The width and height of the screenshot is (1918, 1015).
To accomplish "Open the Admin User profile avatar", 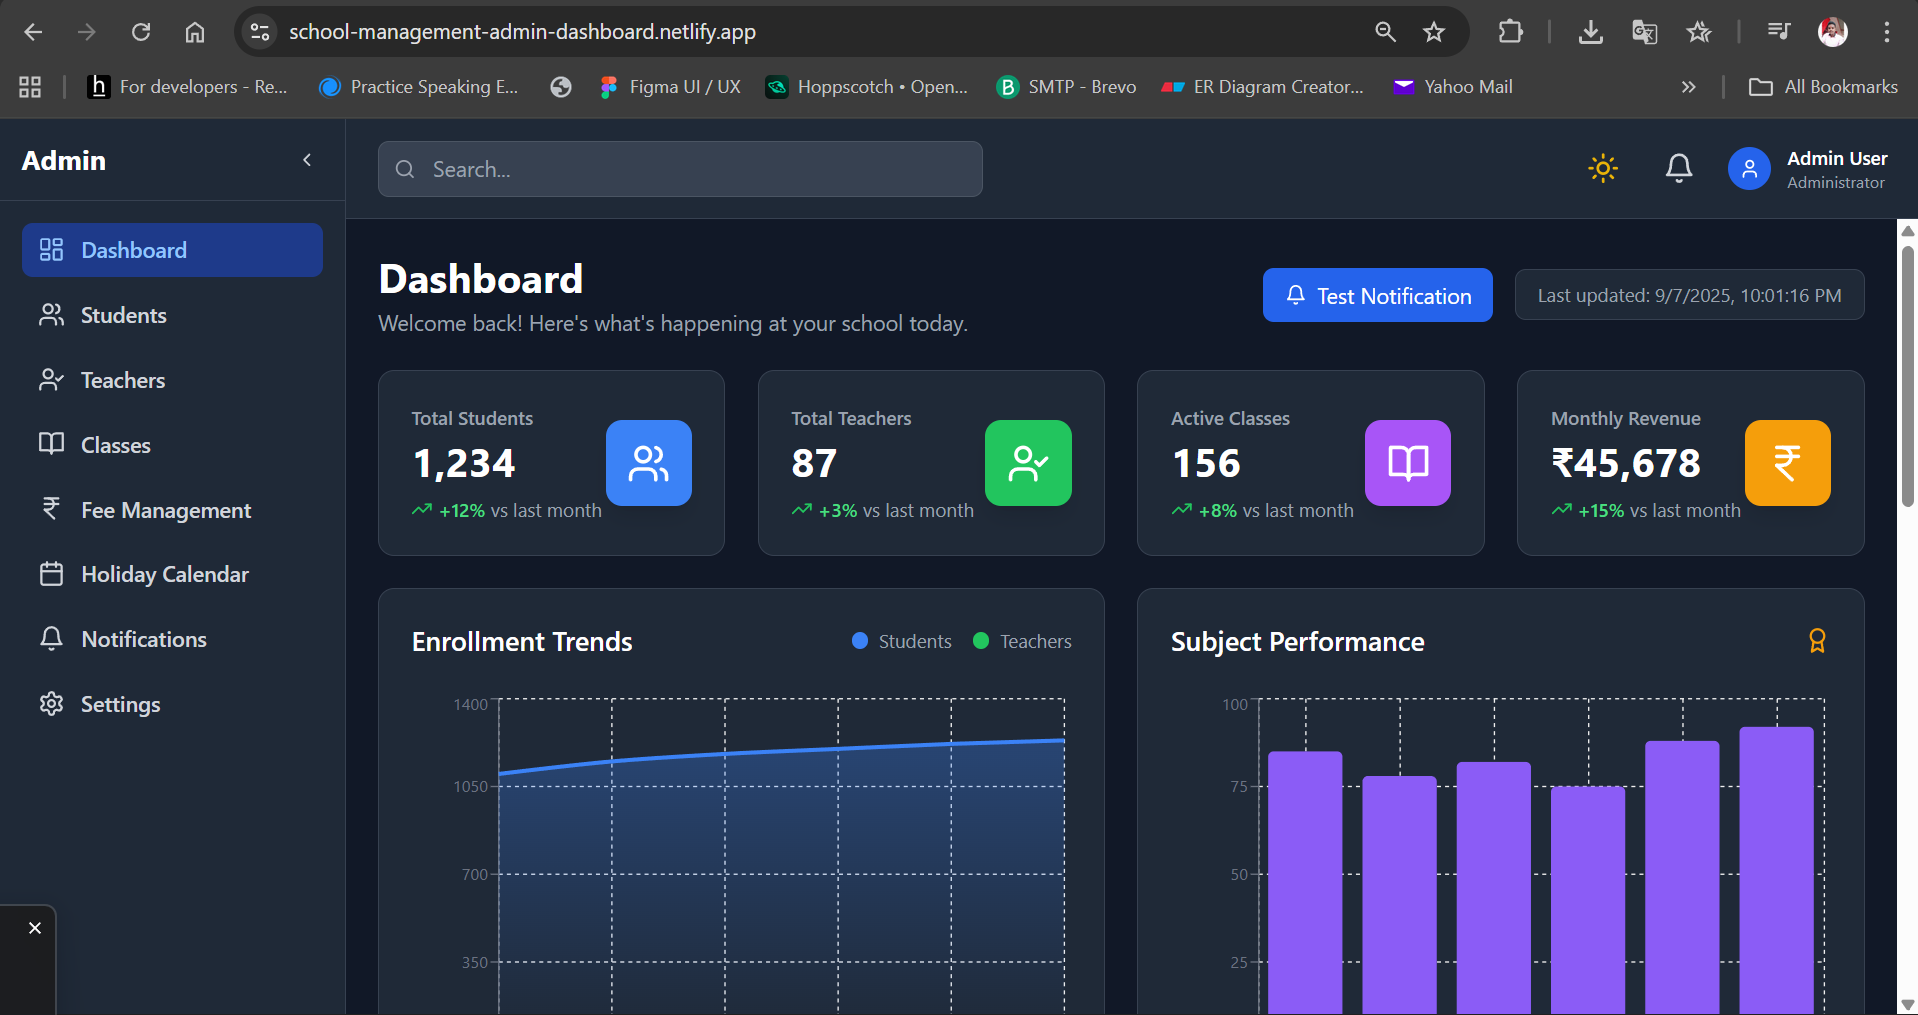I will pos(1749,168).
